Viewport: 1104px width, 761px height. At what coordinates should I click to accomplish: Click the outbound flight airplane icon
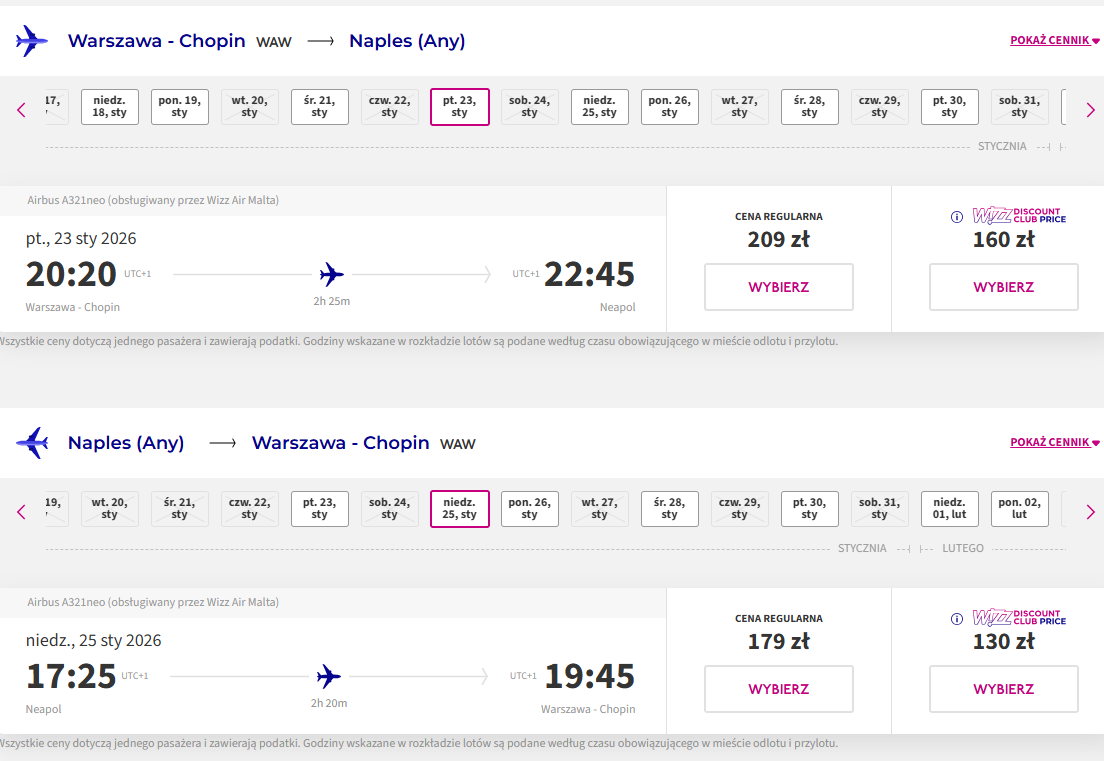[32, 41]
